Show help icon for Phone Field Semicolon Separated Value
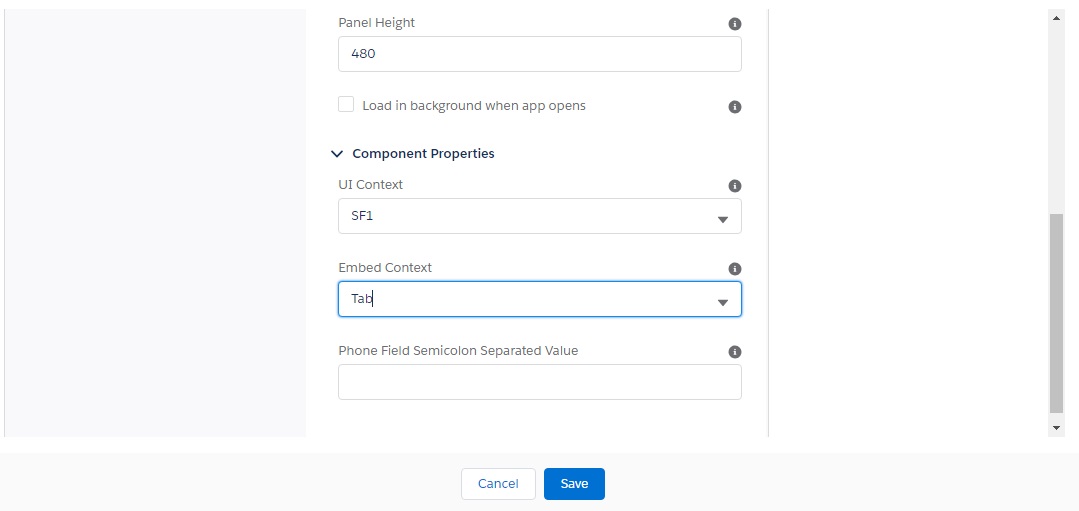Viewport: 1079px width, 511px height. coord(734,352)
